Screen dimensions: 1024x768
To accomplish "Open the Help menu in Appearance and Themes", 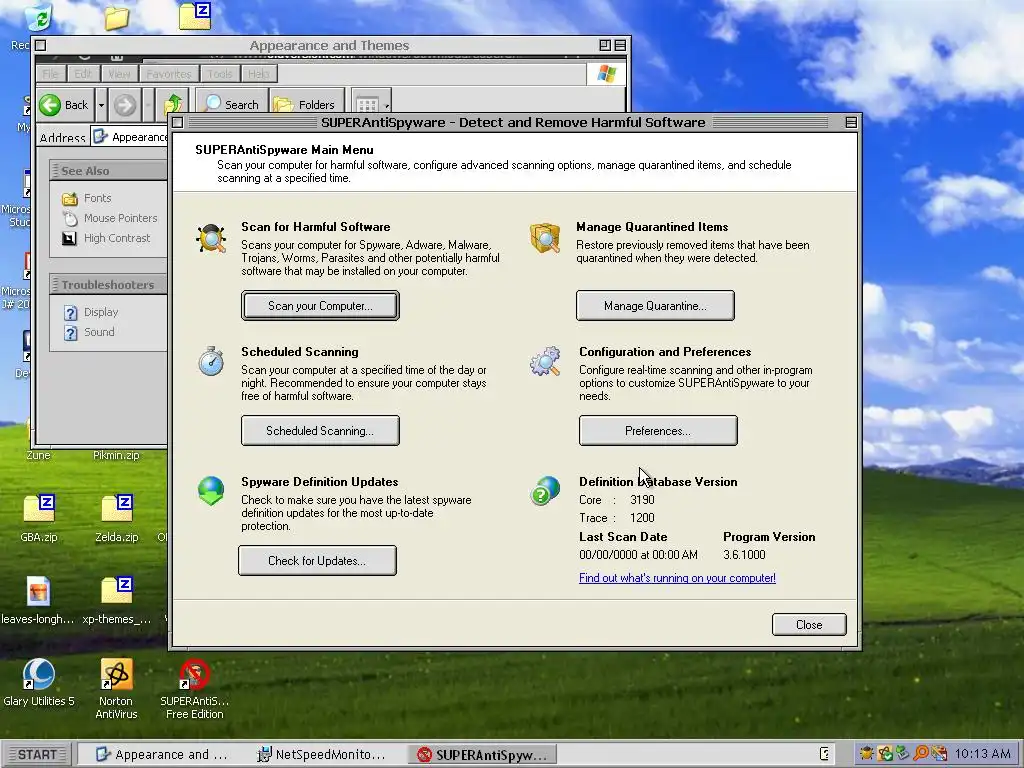I will tap(259, 74).
